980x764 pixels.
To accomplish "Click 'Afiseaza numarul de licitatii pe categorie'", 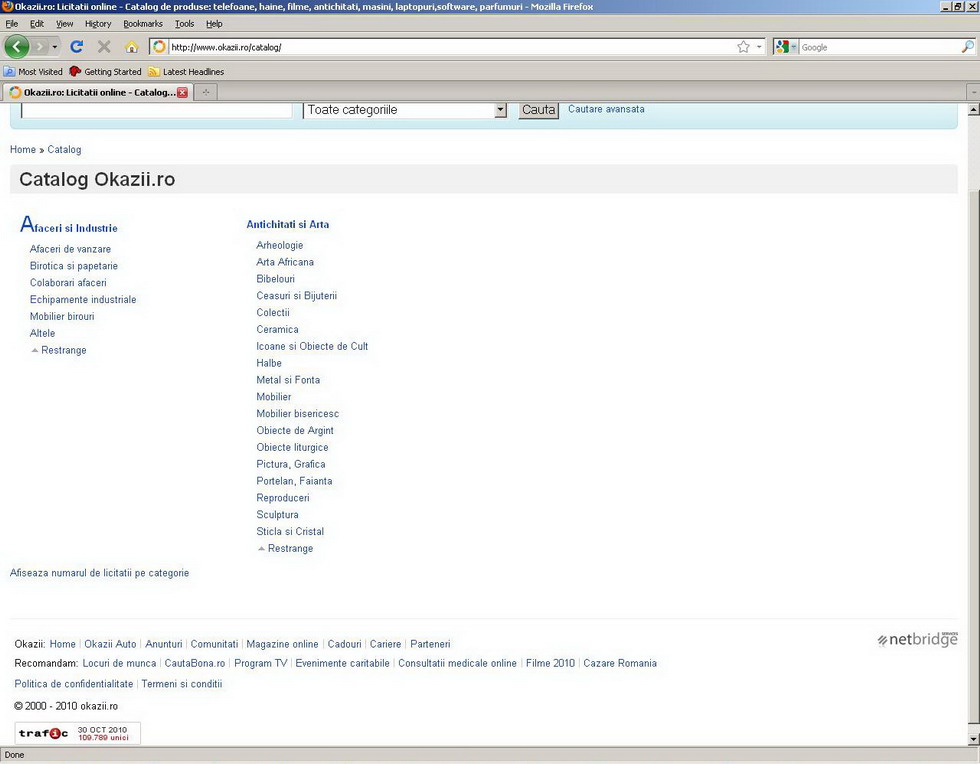I will point(99,573).
